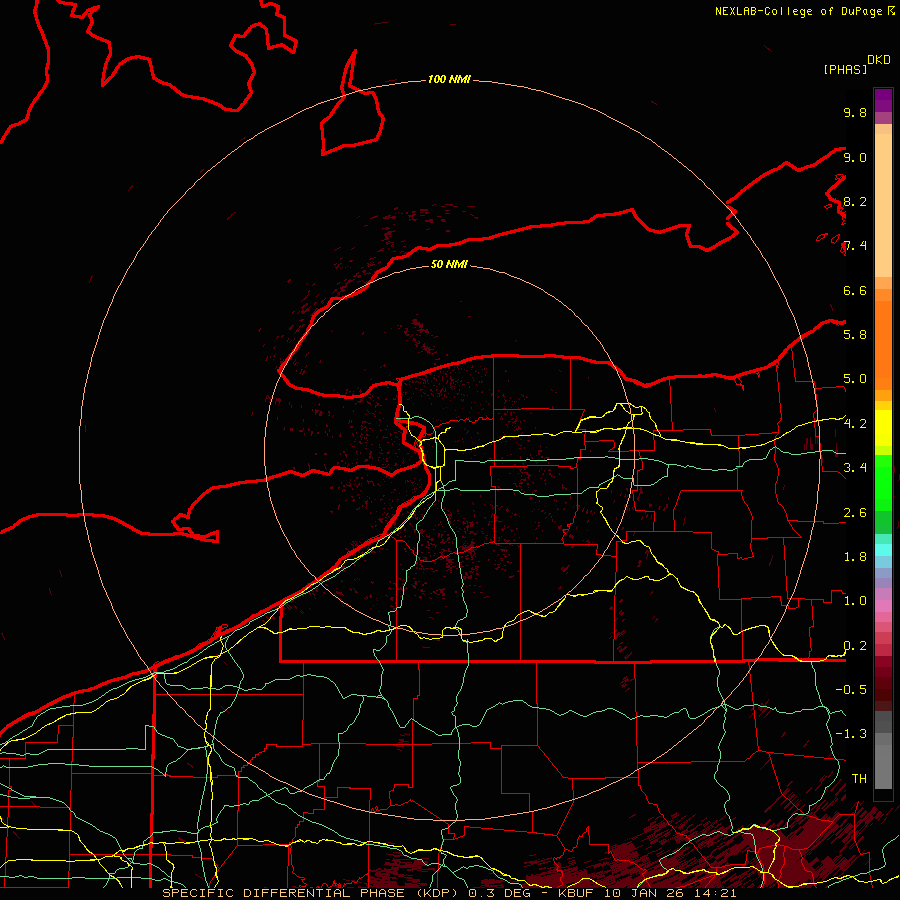The width and height of the screenshot is (900, 900).
Task: Select the KBUF station identifier in the caption
Action: coord(575,892)
